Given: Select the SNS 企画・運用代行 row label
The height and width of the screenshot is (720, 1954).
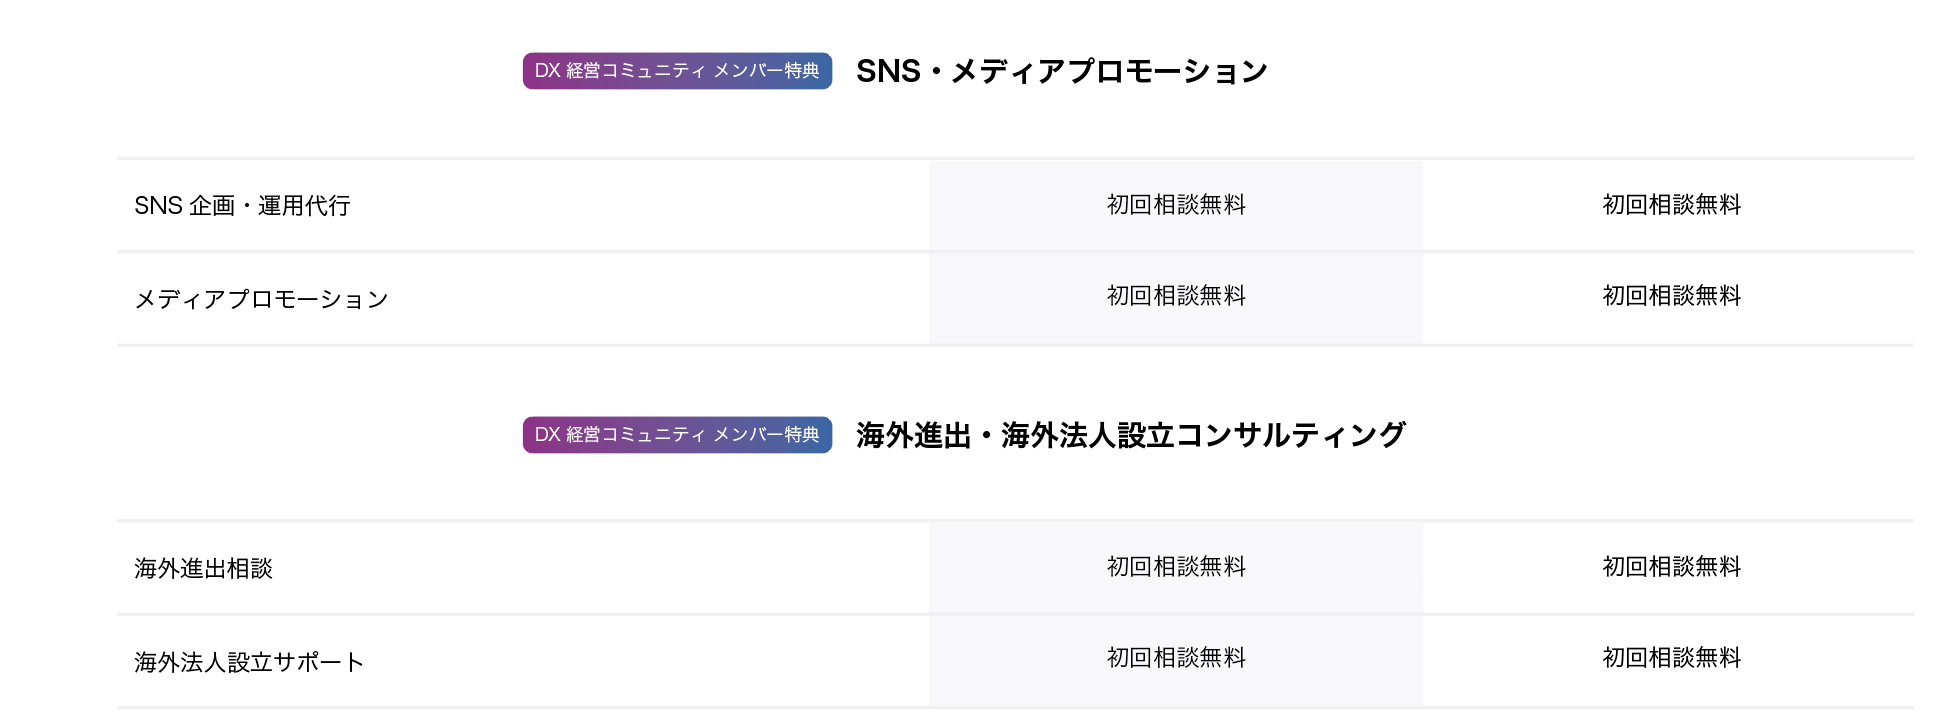Looking at the screenshot, I should pos(243,206).
